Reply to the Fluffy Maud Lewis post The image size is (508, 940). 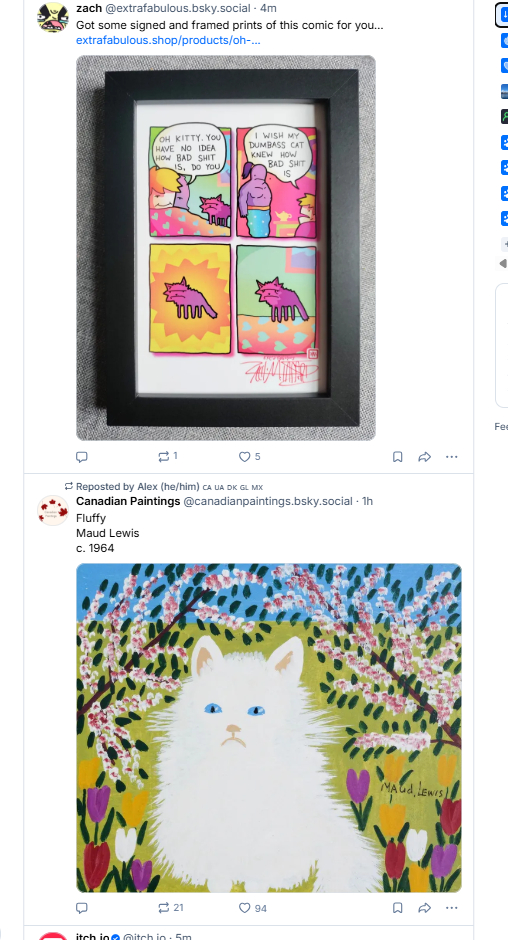point(82,908)
